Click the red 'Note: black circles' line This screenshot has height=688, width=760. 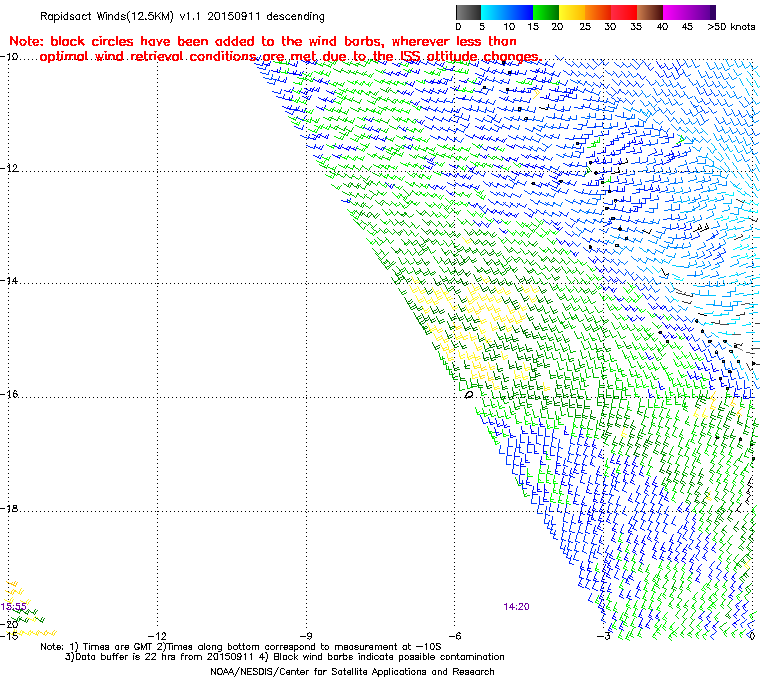(x=263, y=41)
